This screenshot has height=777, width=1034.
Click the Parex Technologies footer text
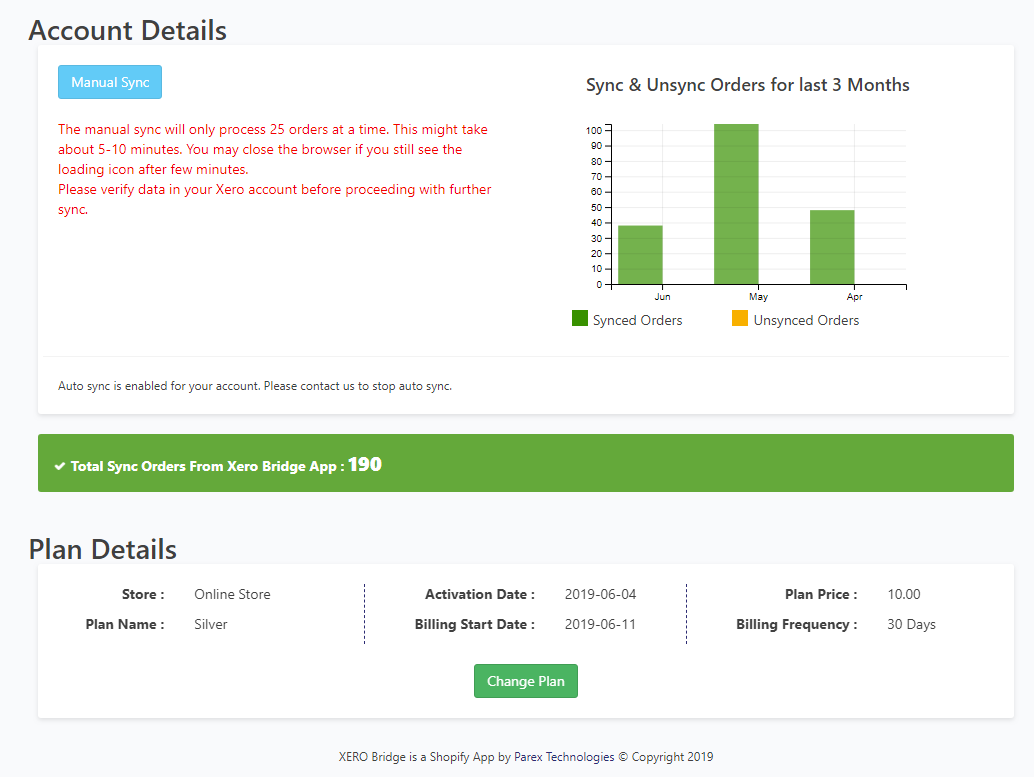click(564, 757)
